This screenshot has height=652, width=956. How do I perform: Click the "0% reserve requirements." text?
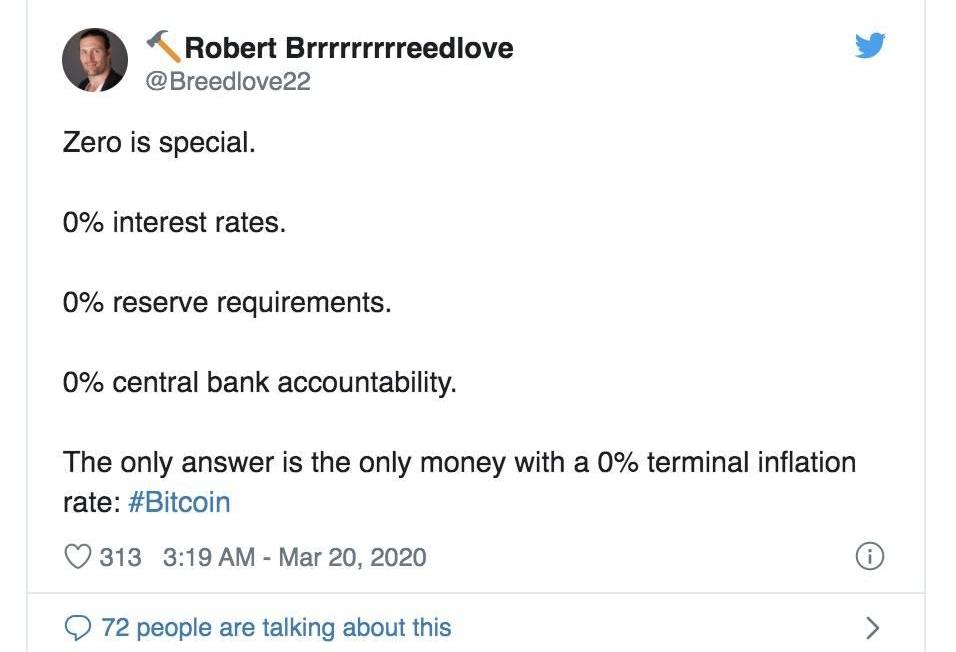pyautogui.click(x=227, y=302)
